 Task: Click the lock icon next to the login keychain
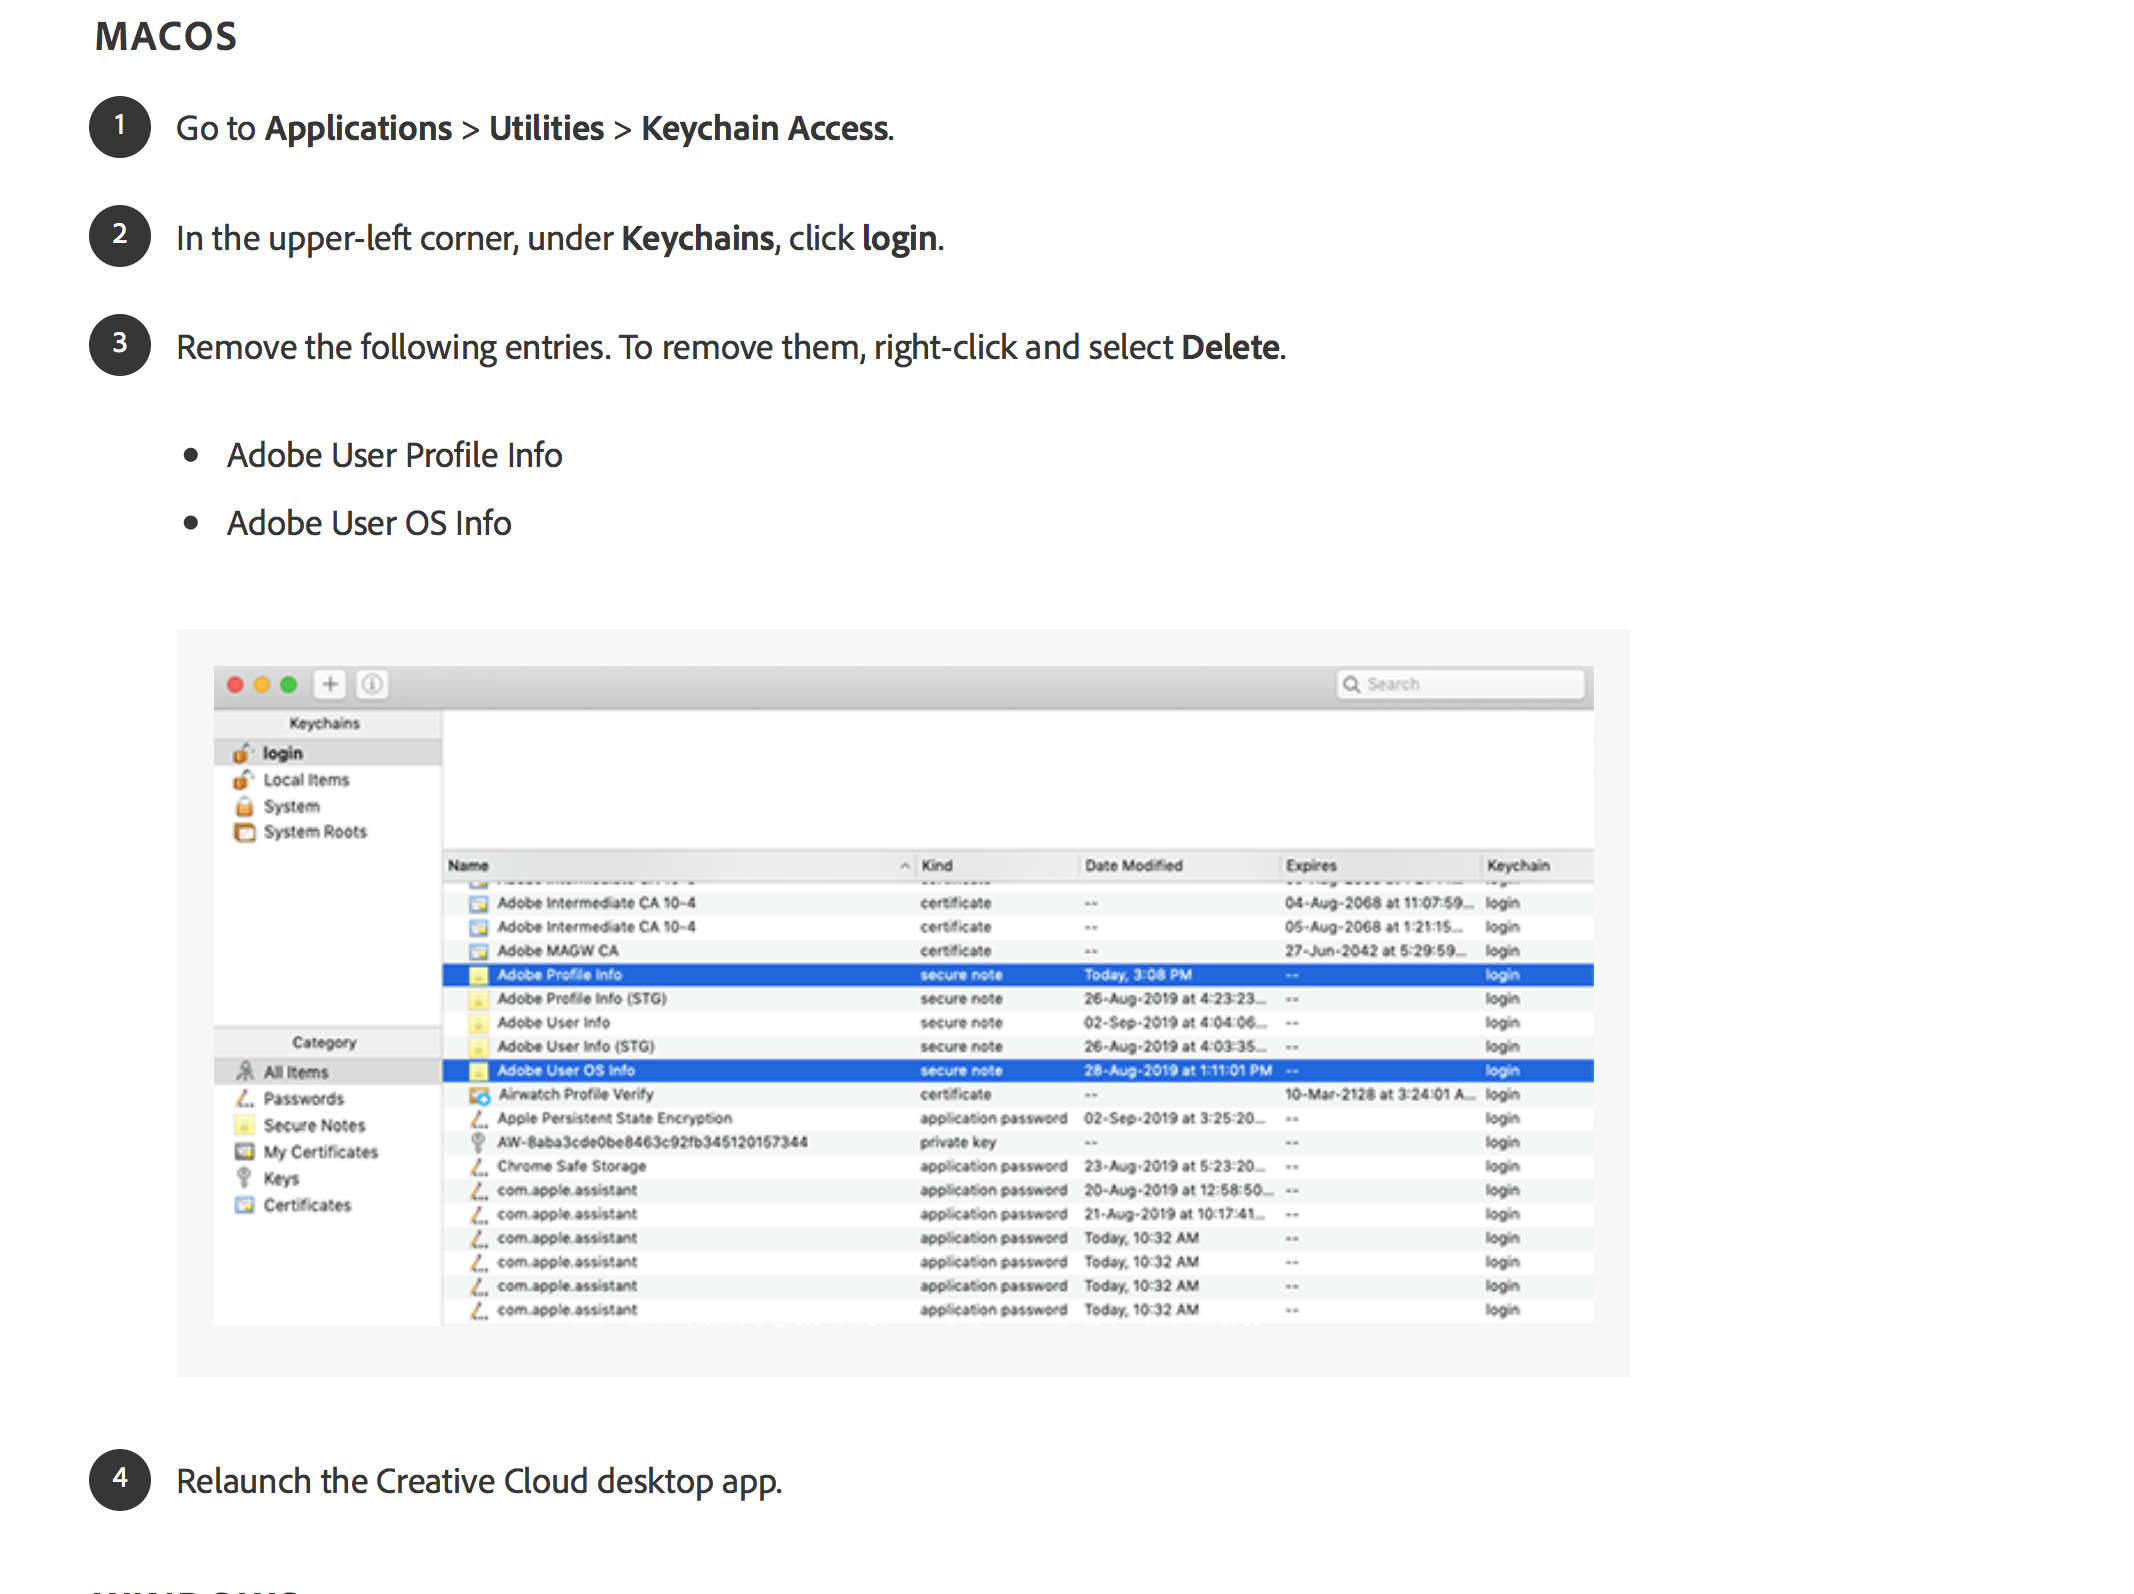click(x=241, y=752)
